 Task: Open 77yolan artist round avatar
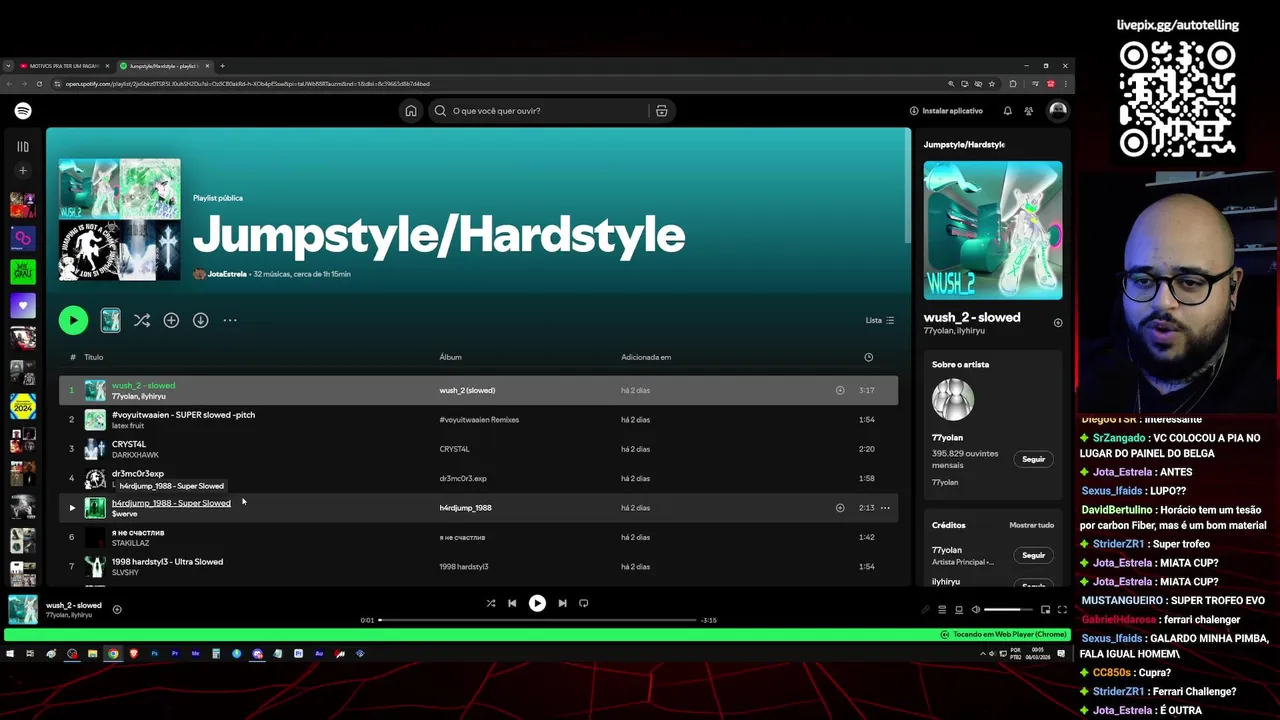[953, 399]
